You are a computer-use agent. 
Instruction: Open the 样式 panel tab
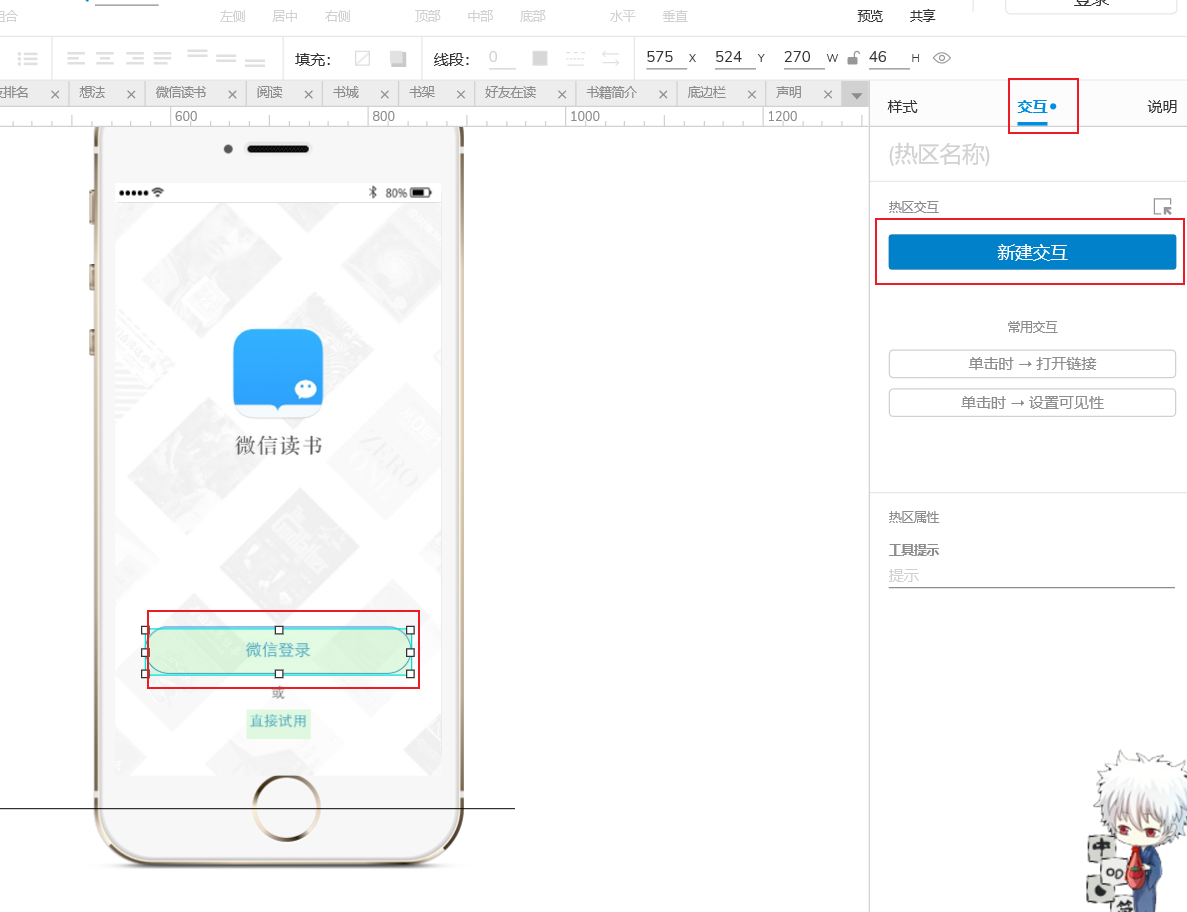[x=902, y=107]
